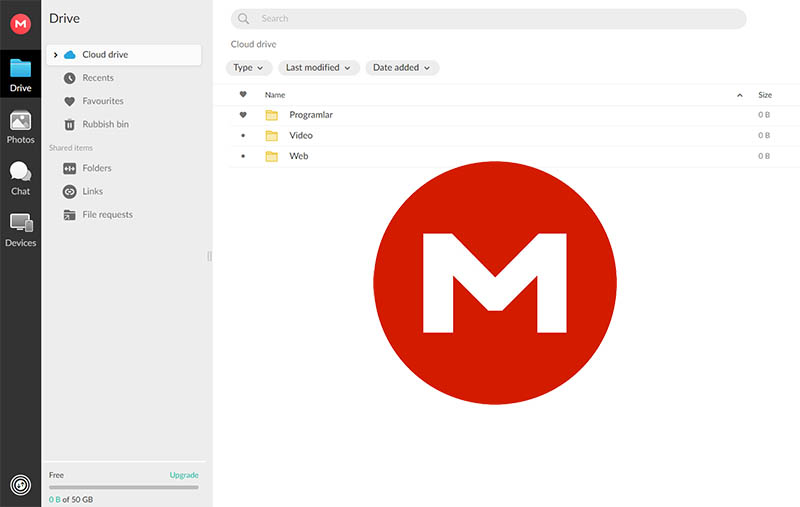Click the 0 B size of Programlar

pyautogui.click(x=764, y=115)
